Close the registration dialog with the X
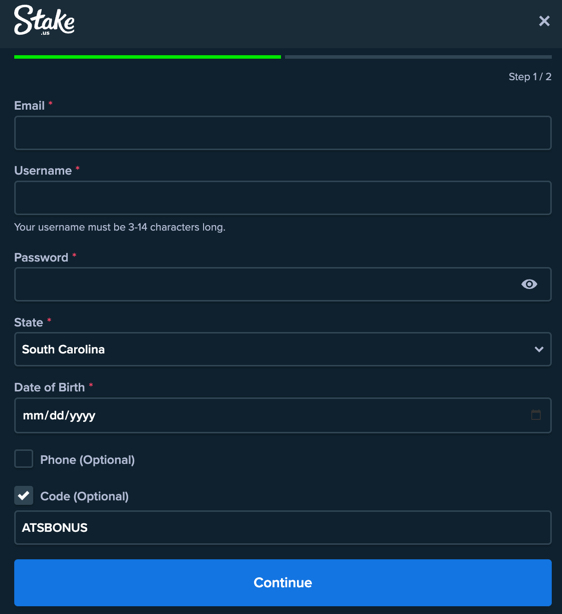562x614 pixels. 544,21
